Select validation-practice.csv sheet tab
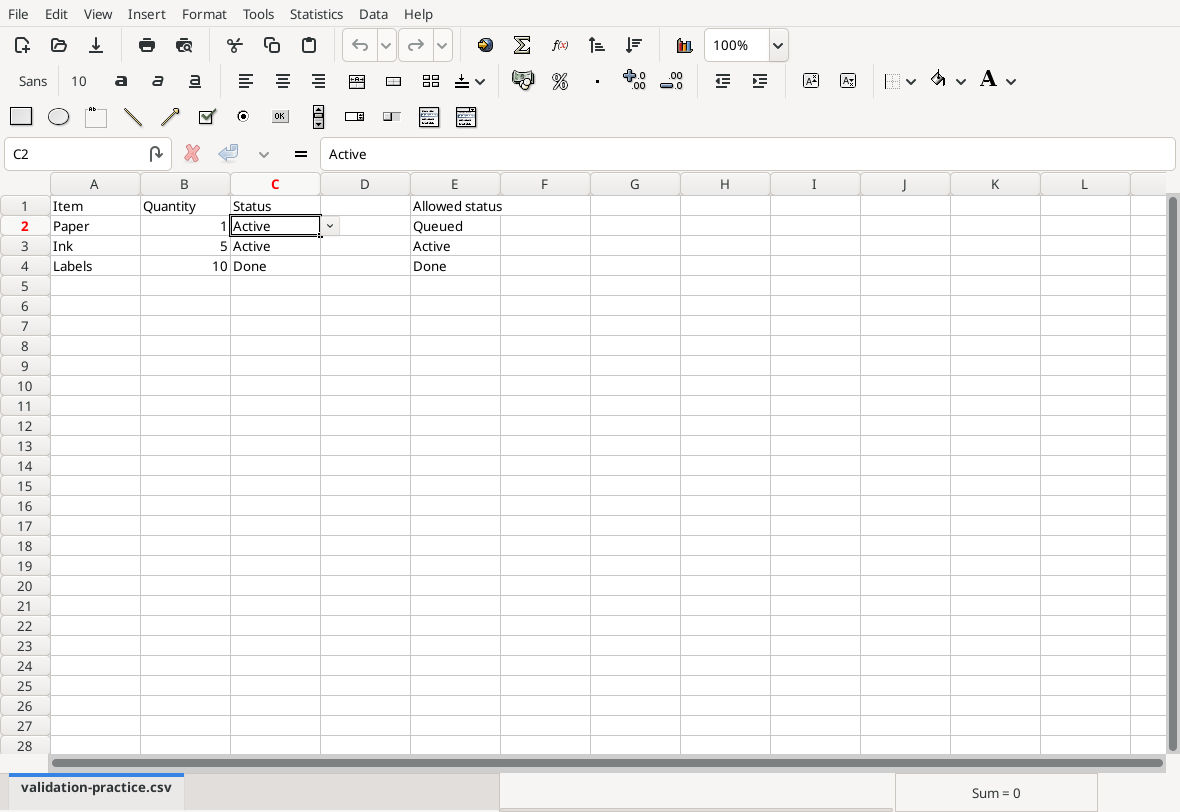This screenshot has height=812, width=1180. (x=96, y=788)
